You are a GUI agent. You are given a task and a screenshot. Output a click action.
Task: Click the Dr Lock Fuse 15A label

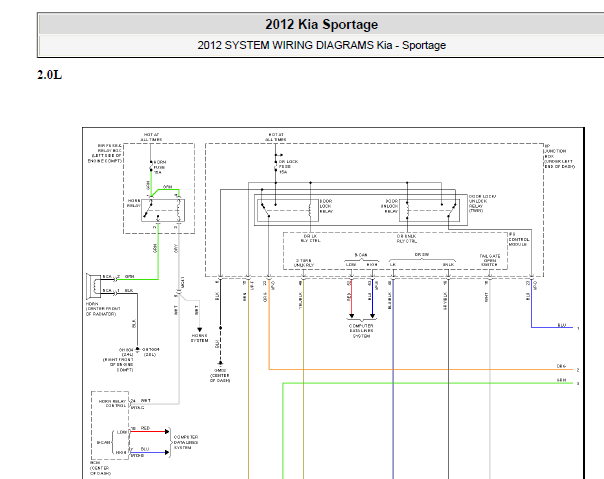tap(287, 167)
